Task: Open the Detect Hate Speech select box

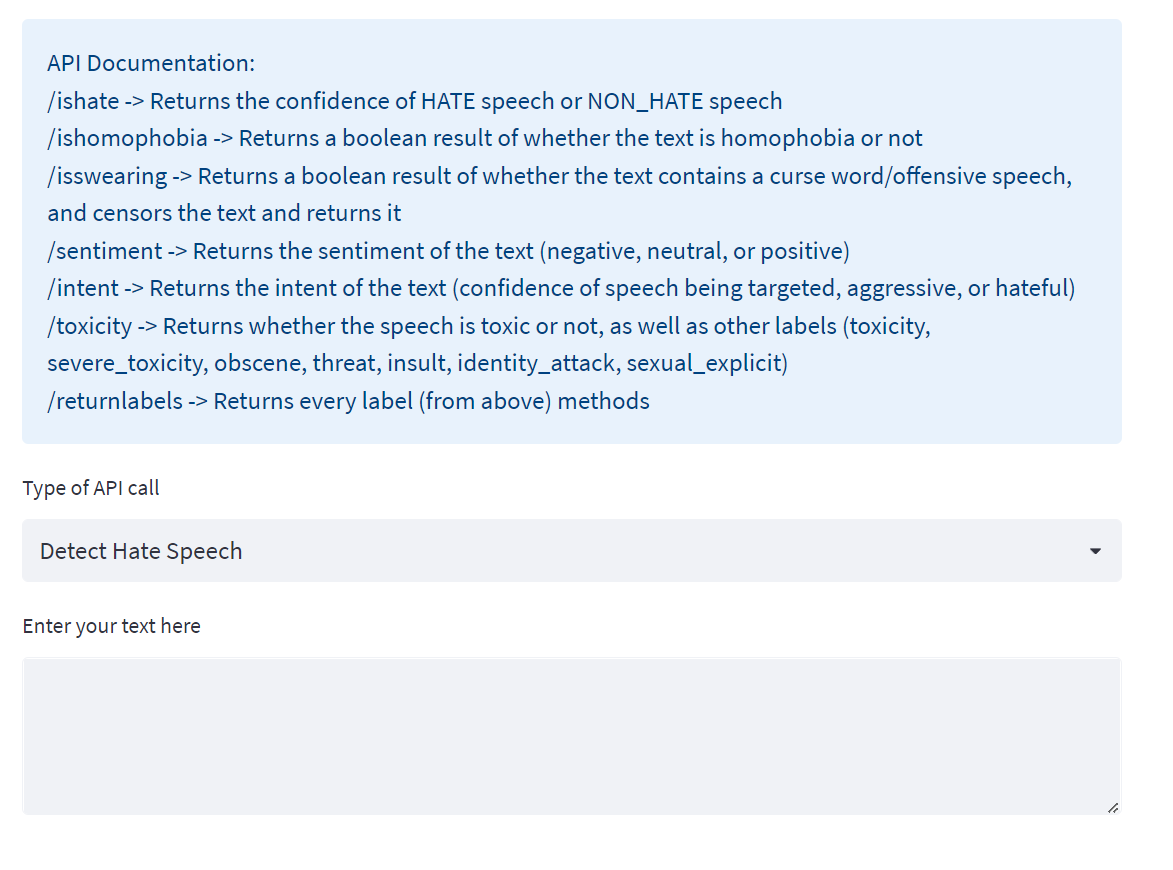Action: (572, 551)
